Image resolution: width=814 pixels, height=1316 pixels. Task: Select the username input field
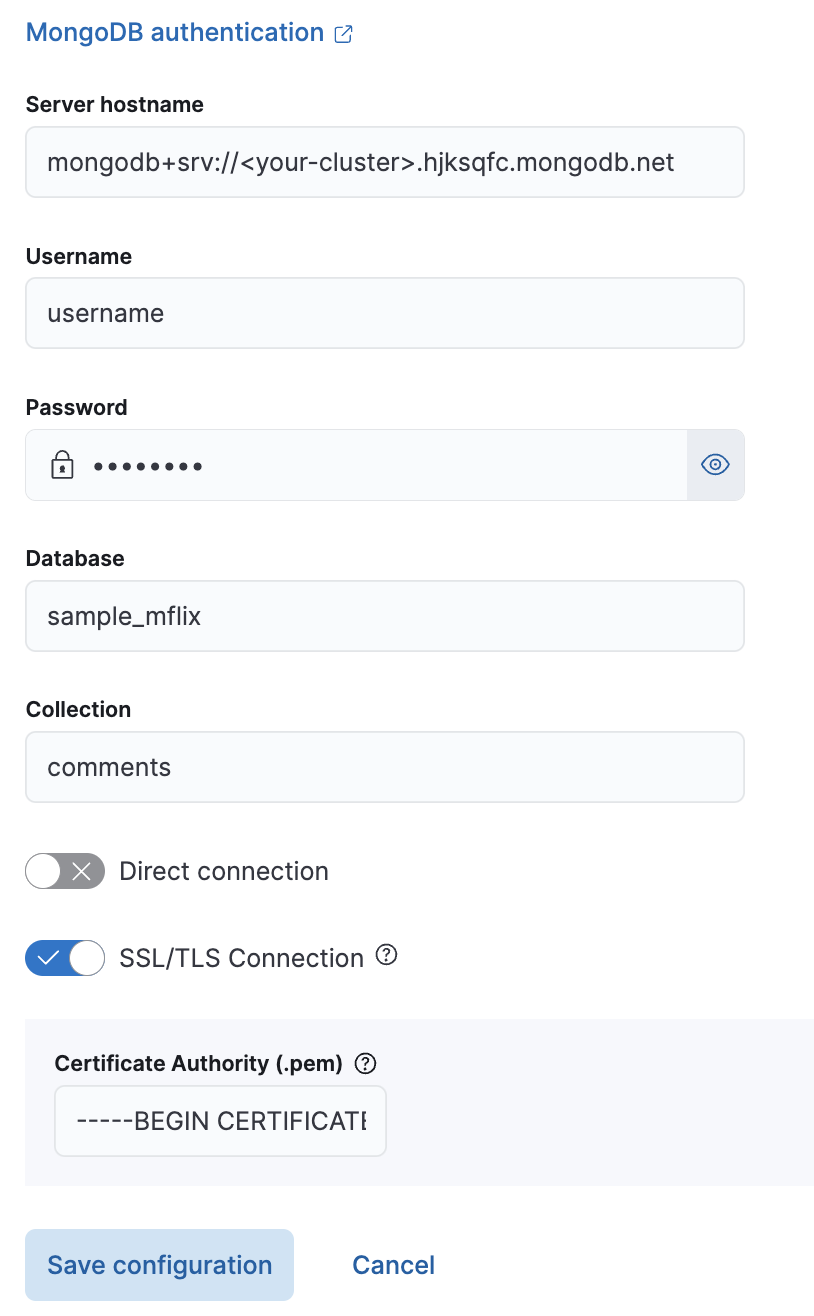point(384,313)
